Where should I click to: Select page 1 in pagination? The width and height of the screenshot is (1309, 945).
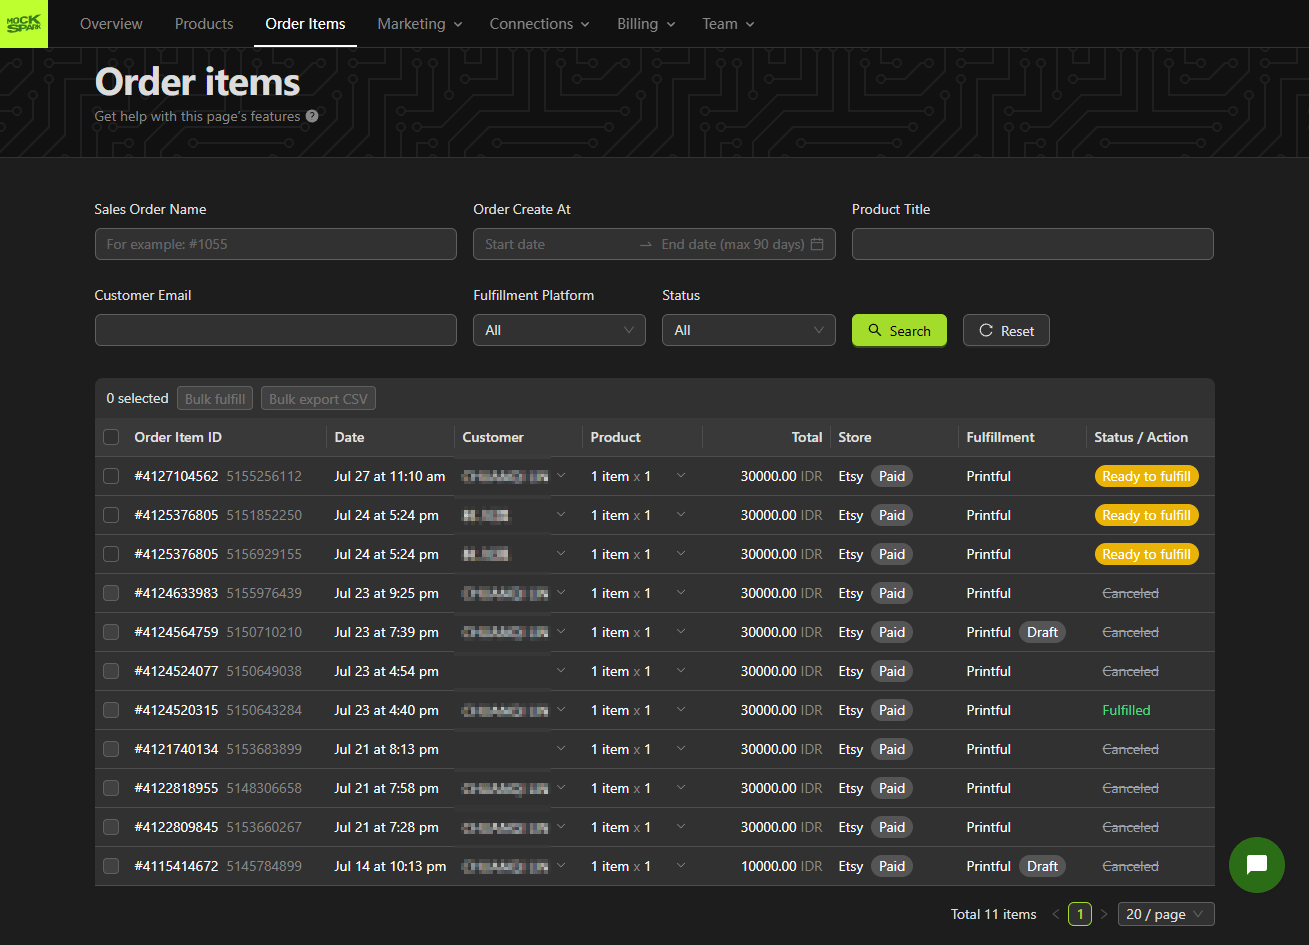pos(1080,914)
